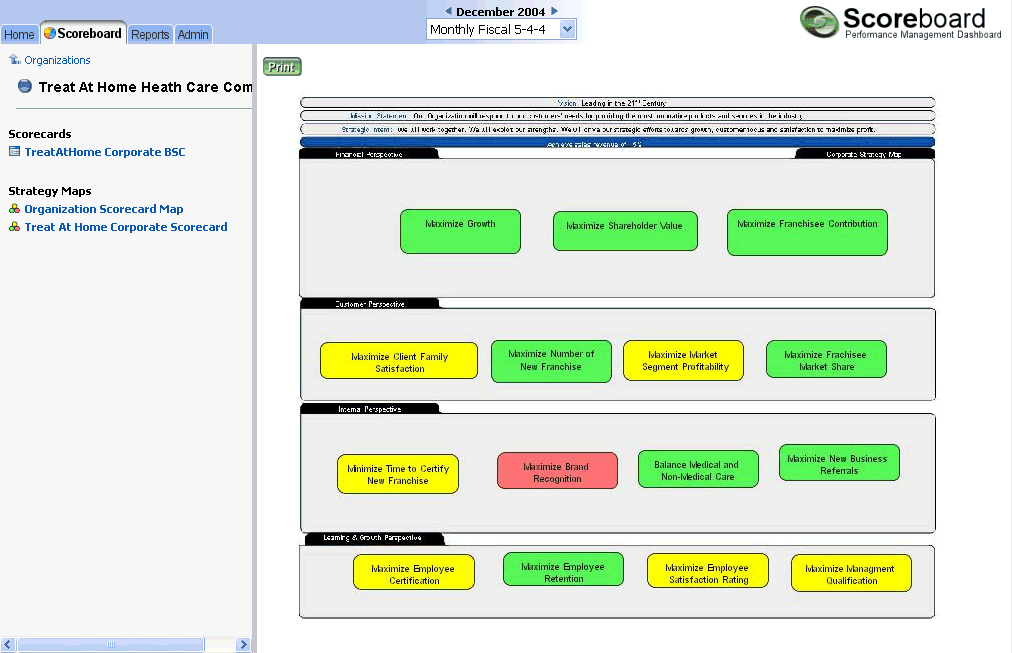Viewport: 1012px width, 653px height.
Task: Select Maximize Number of New Franchise box
Action: tap(551, 361)
